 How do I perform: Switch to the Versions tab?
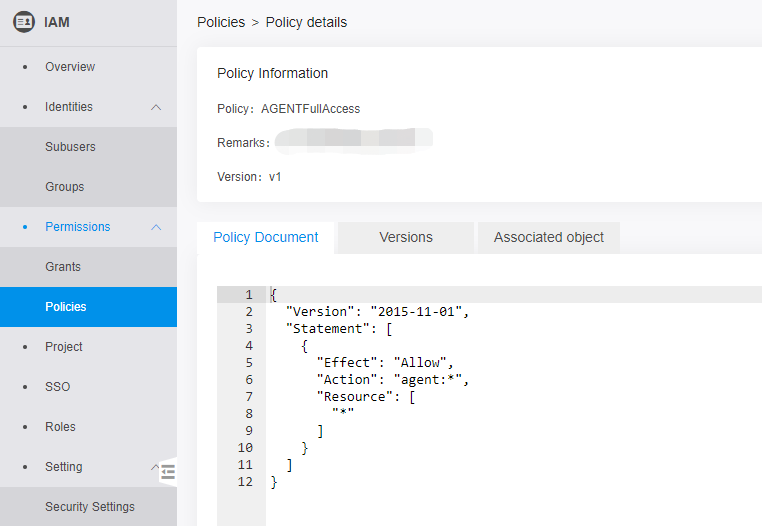(406, 237)
